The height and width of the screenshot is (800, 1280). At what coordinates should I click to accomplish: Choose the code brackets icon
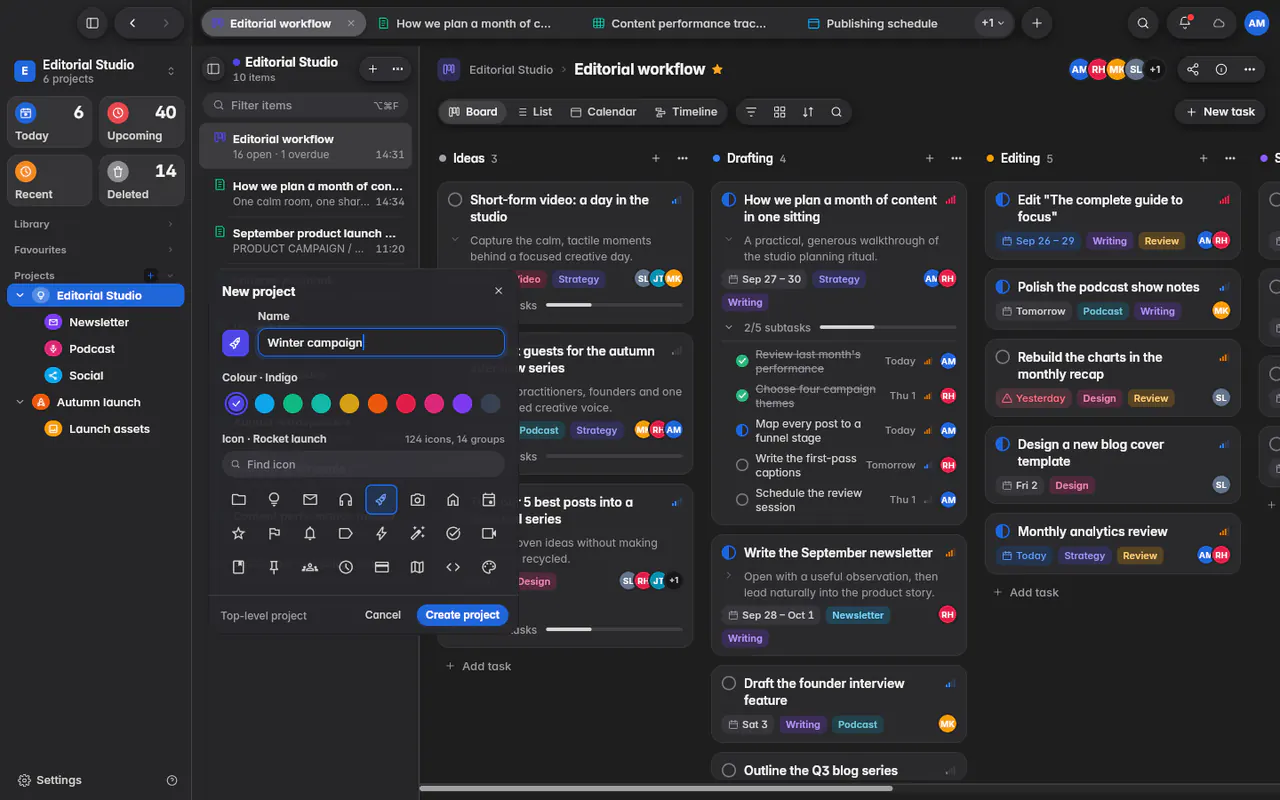click(x=453, y=567)
